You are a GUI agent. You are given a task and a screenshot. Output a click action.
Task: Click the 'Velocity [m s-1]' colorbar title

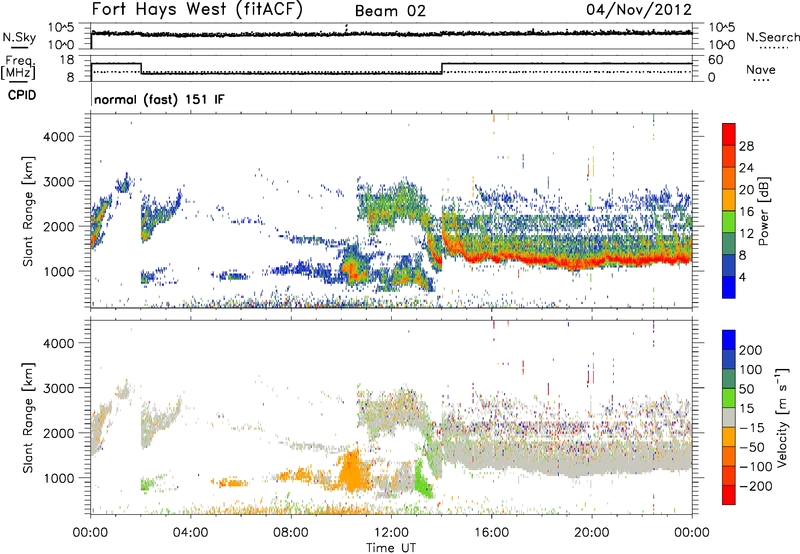pos(782,417)
